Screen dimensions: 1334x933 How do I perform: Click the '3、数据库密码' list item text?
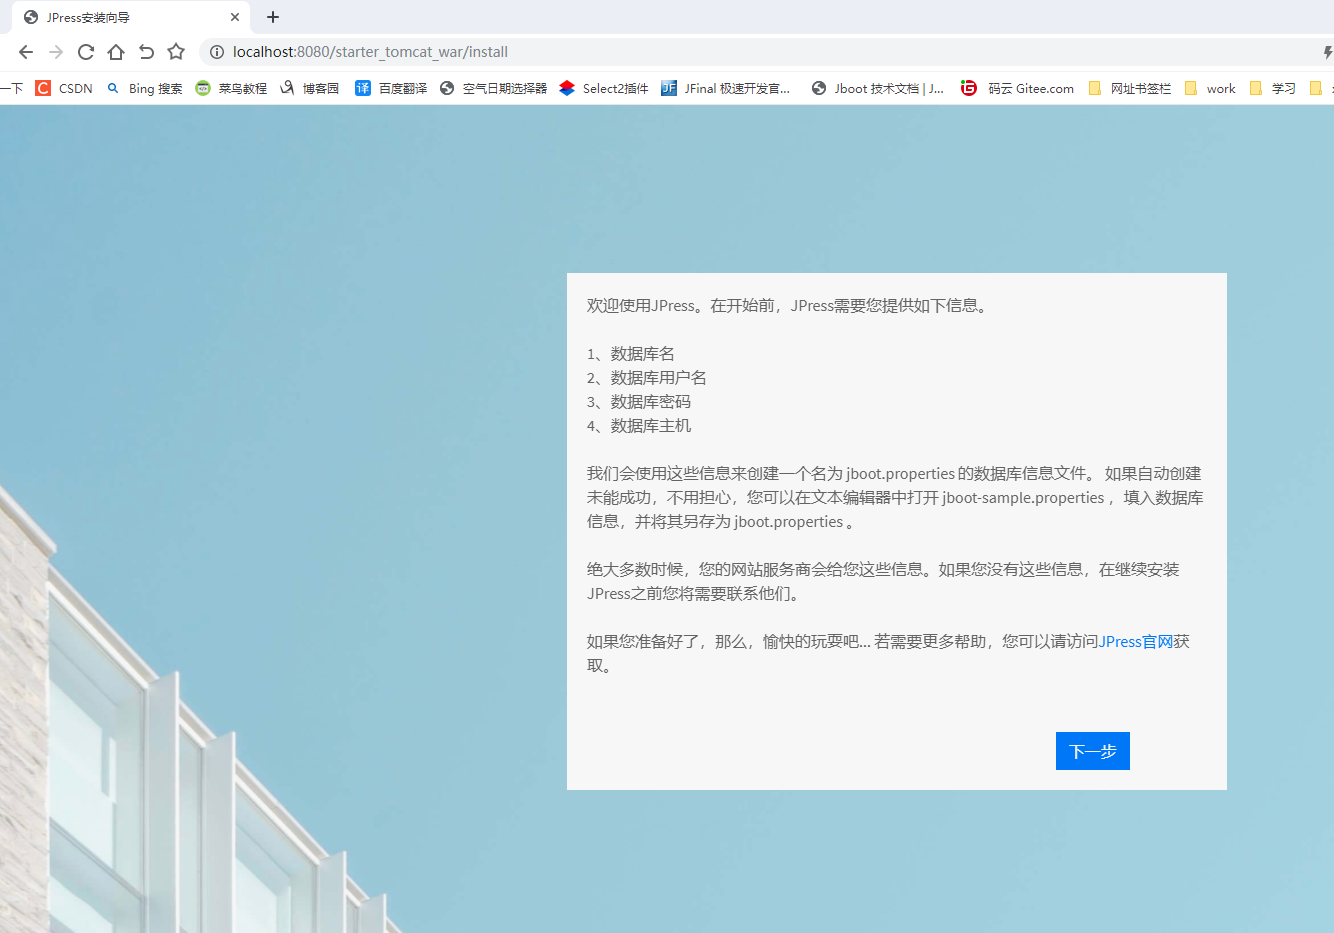tap(639, 401)
